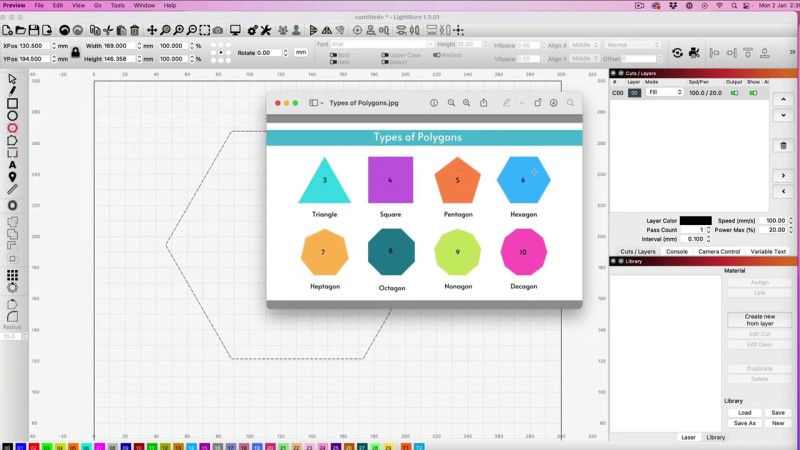800x450 pixels.
Task: Open sidebar view dropdown in Preview window
Action: 316,103
